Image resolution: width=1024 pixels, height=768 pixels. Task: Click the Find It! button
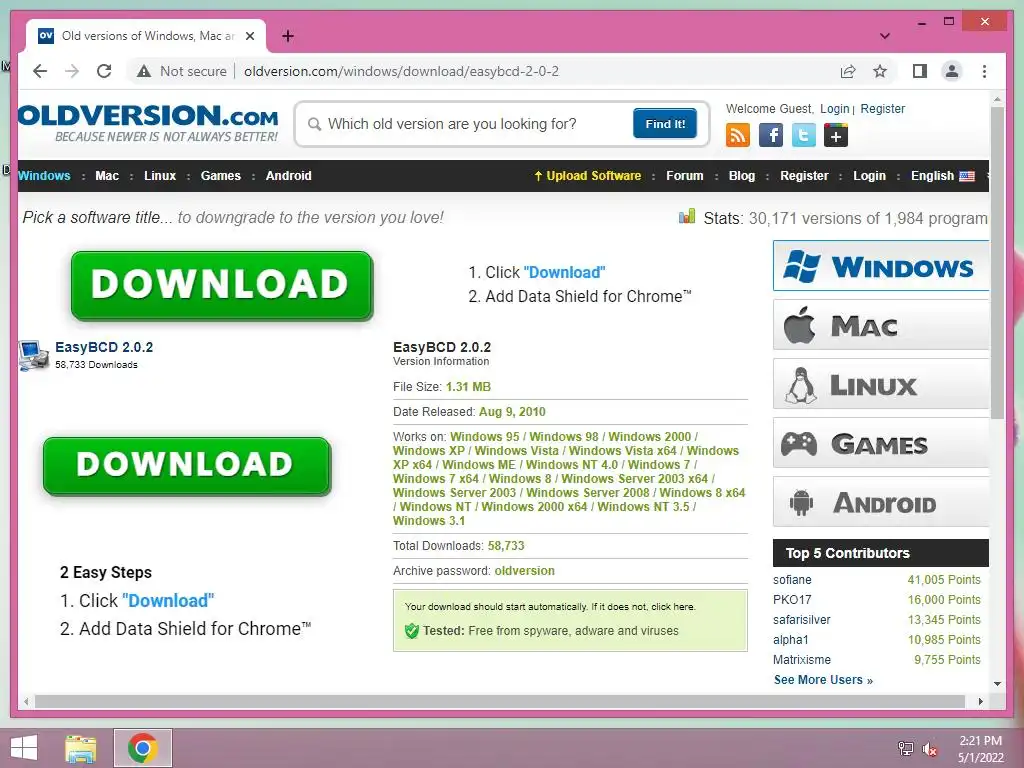click(x=665, y=123)
